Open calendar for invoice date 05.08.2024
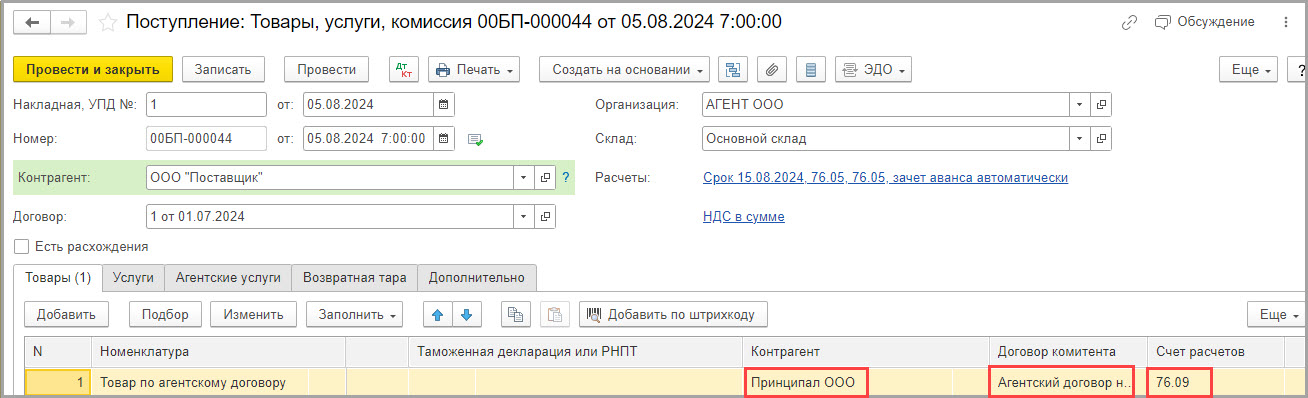This screenshot has height=398, width=1308. [x=444, y=104]
